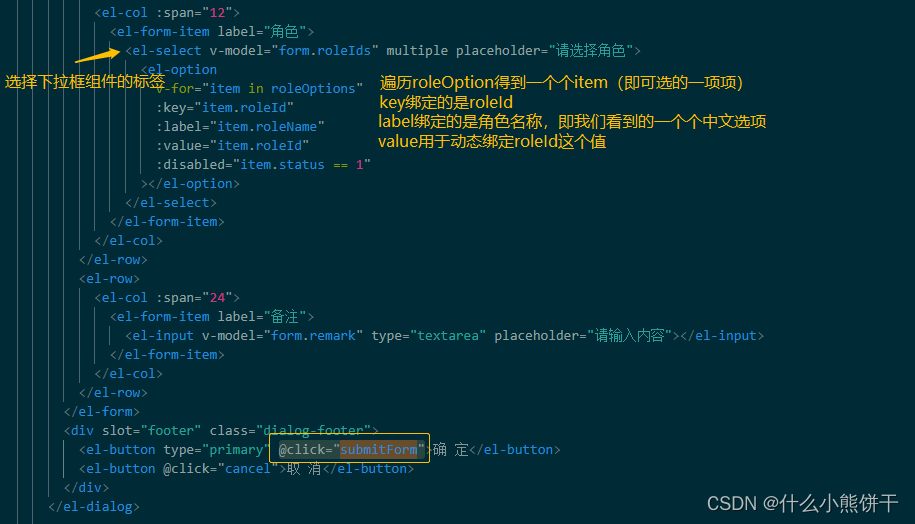This screenshot has width=915, height=524.
Task: Select the :key="item.roleId" line
Action: pyautogui.click(x=225, y=108)
